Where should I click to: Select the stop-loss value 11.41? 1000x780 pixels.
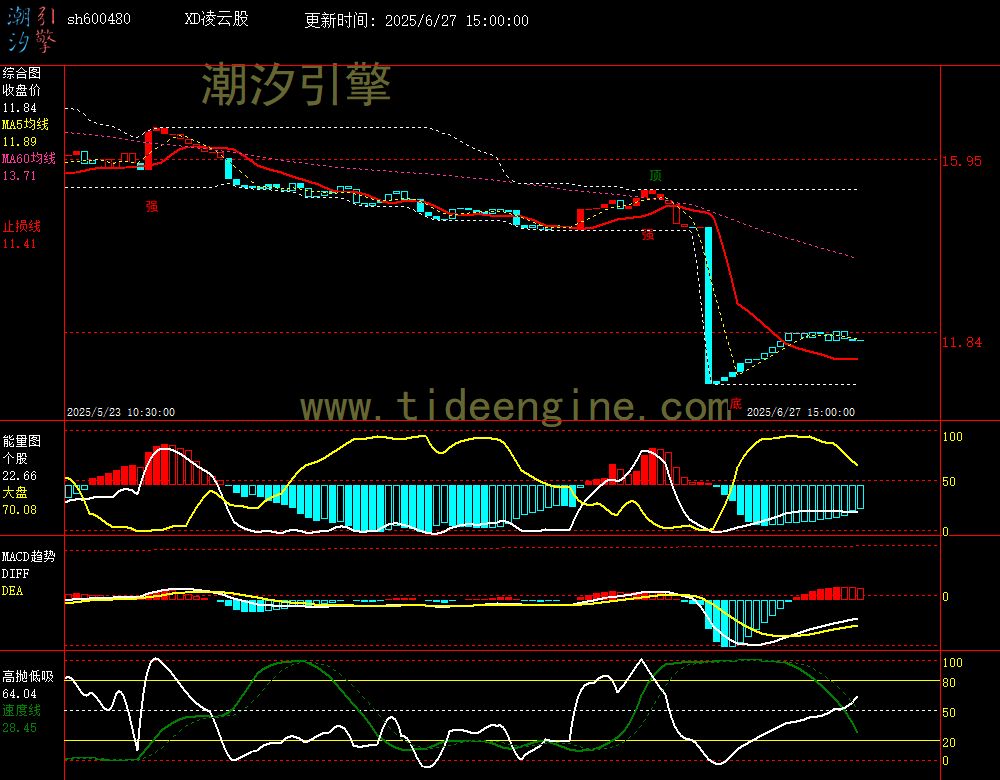point(20,244)
